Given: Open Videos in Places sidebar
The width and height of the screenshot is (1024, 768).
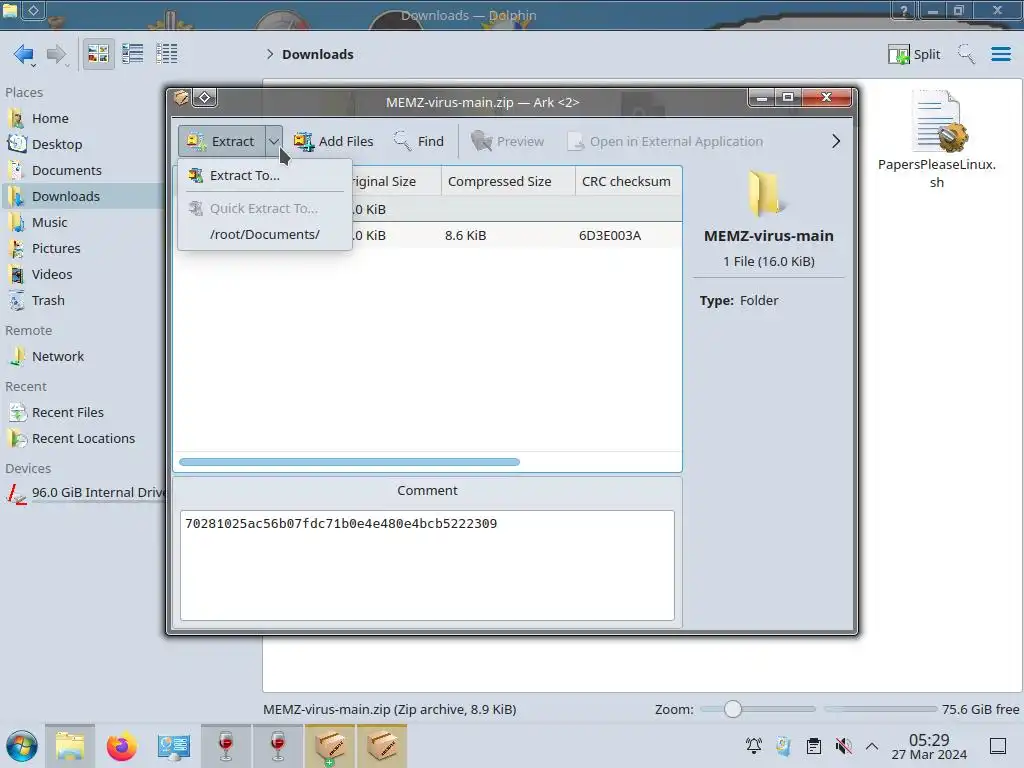Looking at the screenshot, I should pyautogui.click(x=52, y=275).
